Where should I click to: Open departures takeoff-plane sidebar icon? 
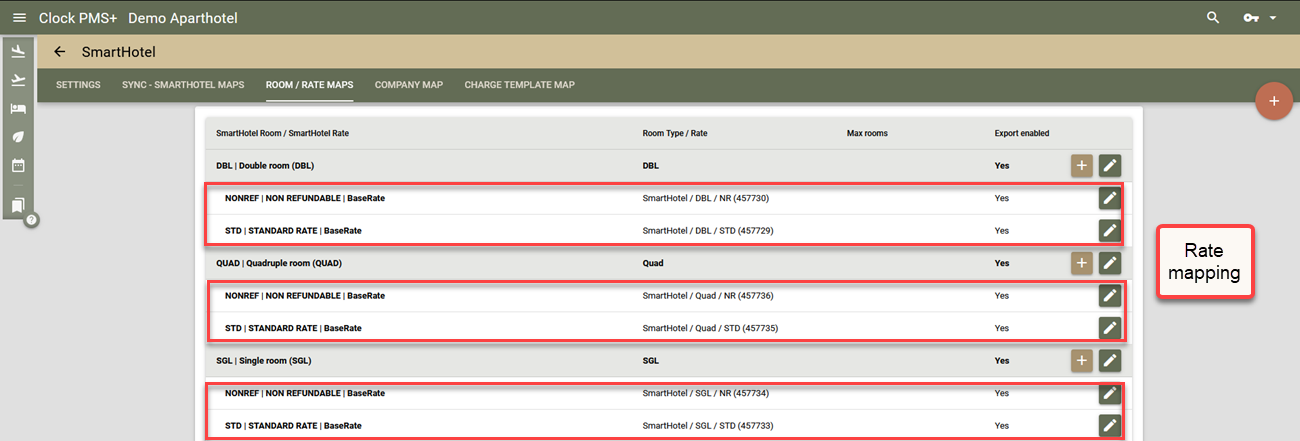(18, 80)
